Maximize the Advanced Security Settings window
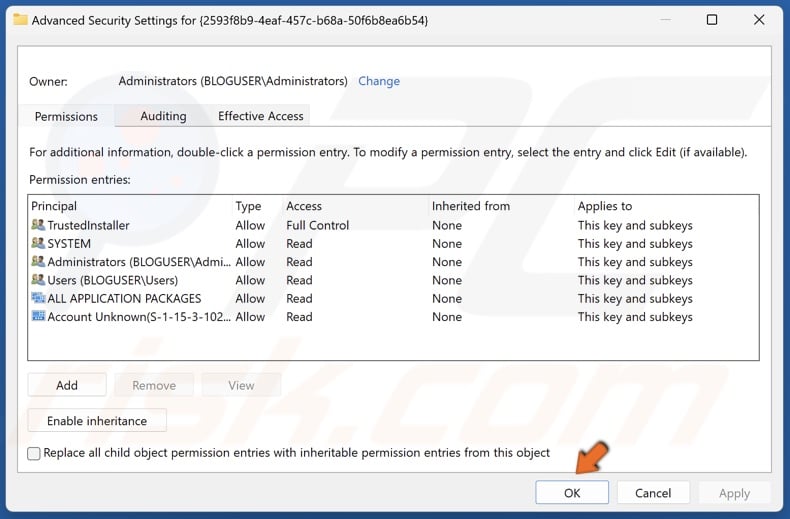Screen dimensions: 790x519 (712, 20)
